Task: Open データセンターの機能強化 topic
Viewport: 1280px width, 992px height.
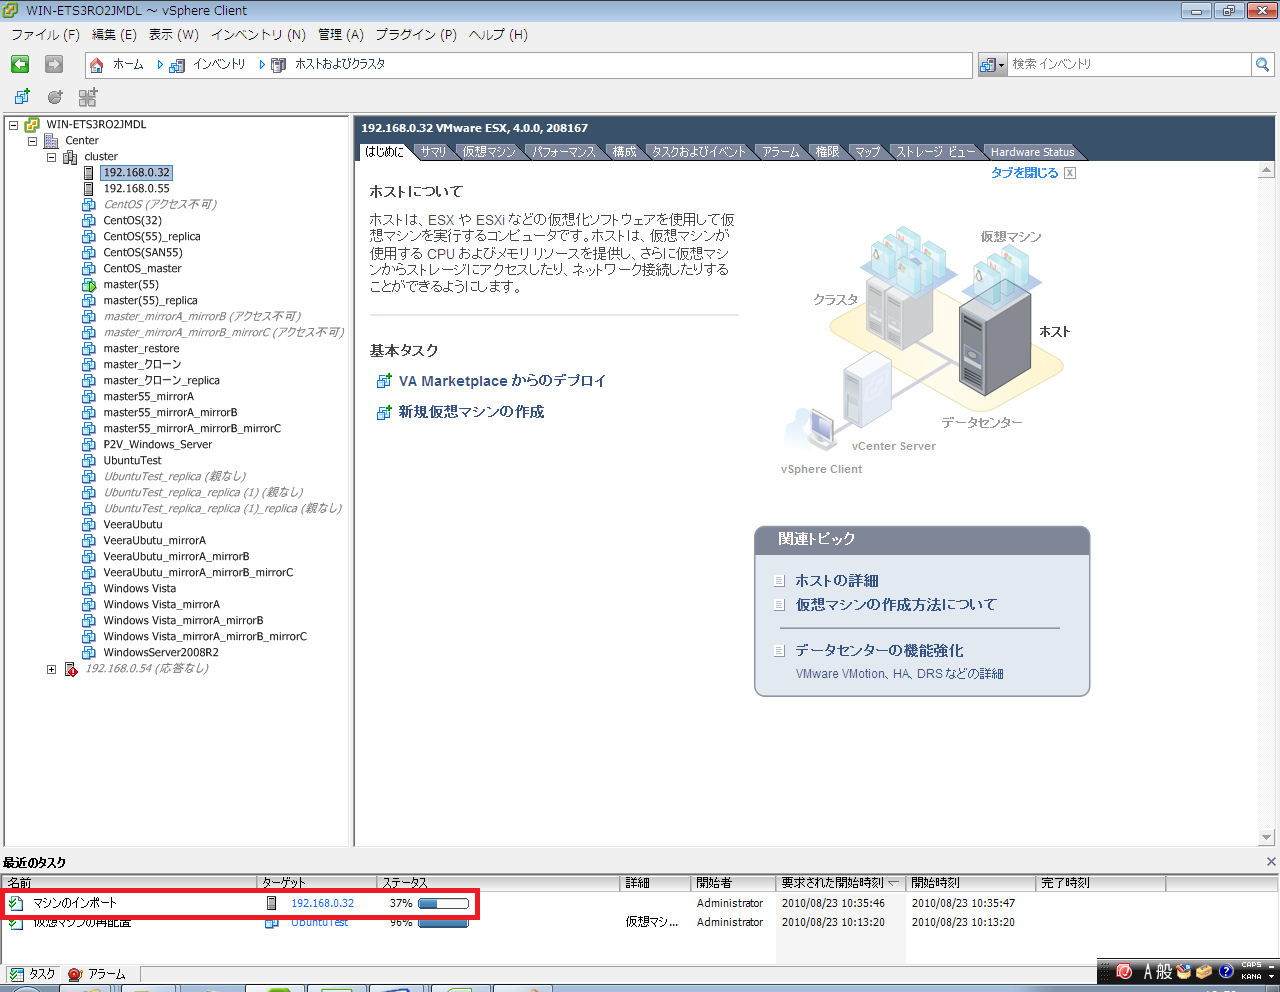Action: [x=879, y=651]
